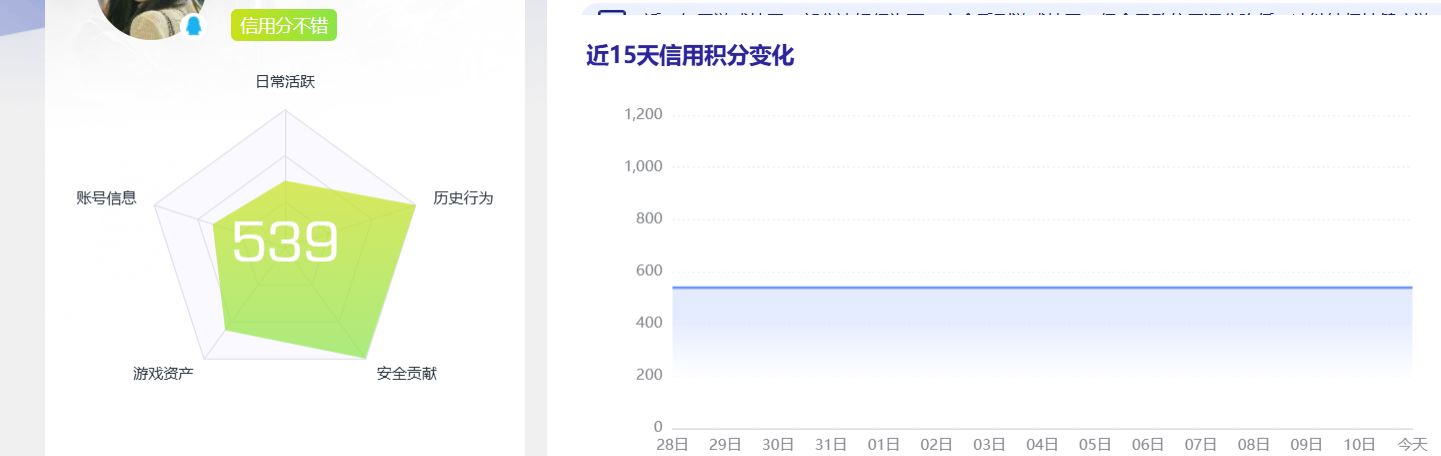The image size is (1441, 456).
Task: Click the blue square icon above chart title
Action: (x=611, y=12)
